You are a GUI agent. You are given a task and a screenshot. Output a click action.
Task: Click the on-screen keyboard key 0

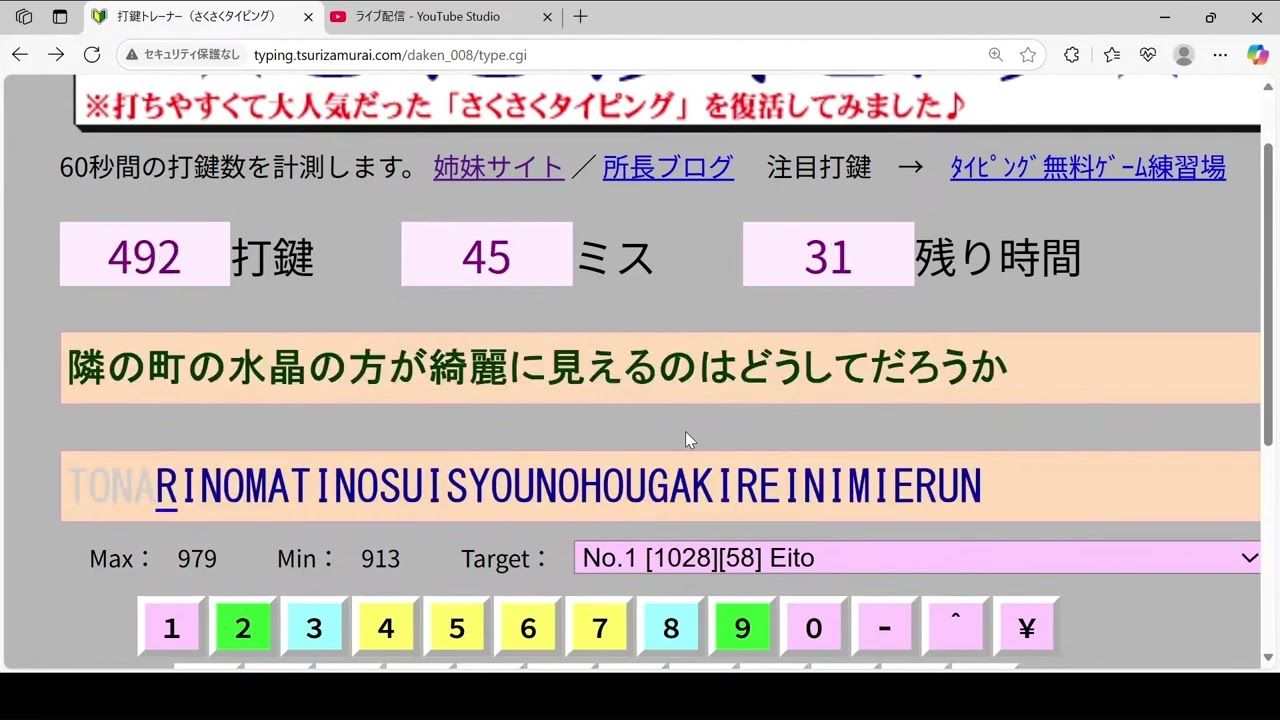pos(813,628)
